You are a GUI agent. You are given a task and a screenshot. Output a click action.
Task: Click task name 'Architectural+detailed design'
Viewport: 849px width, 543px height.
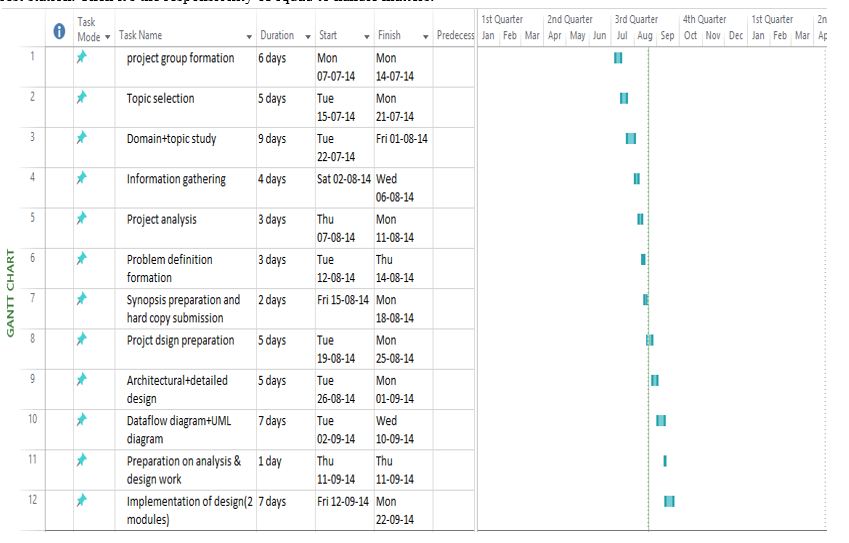pyautogui.click(x=177, y=389)
